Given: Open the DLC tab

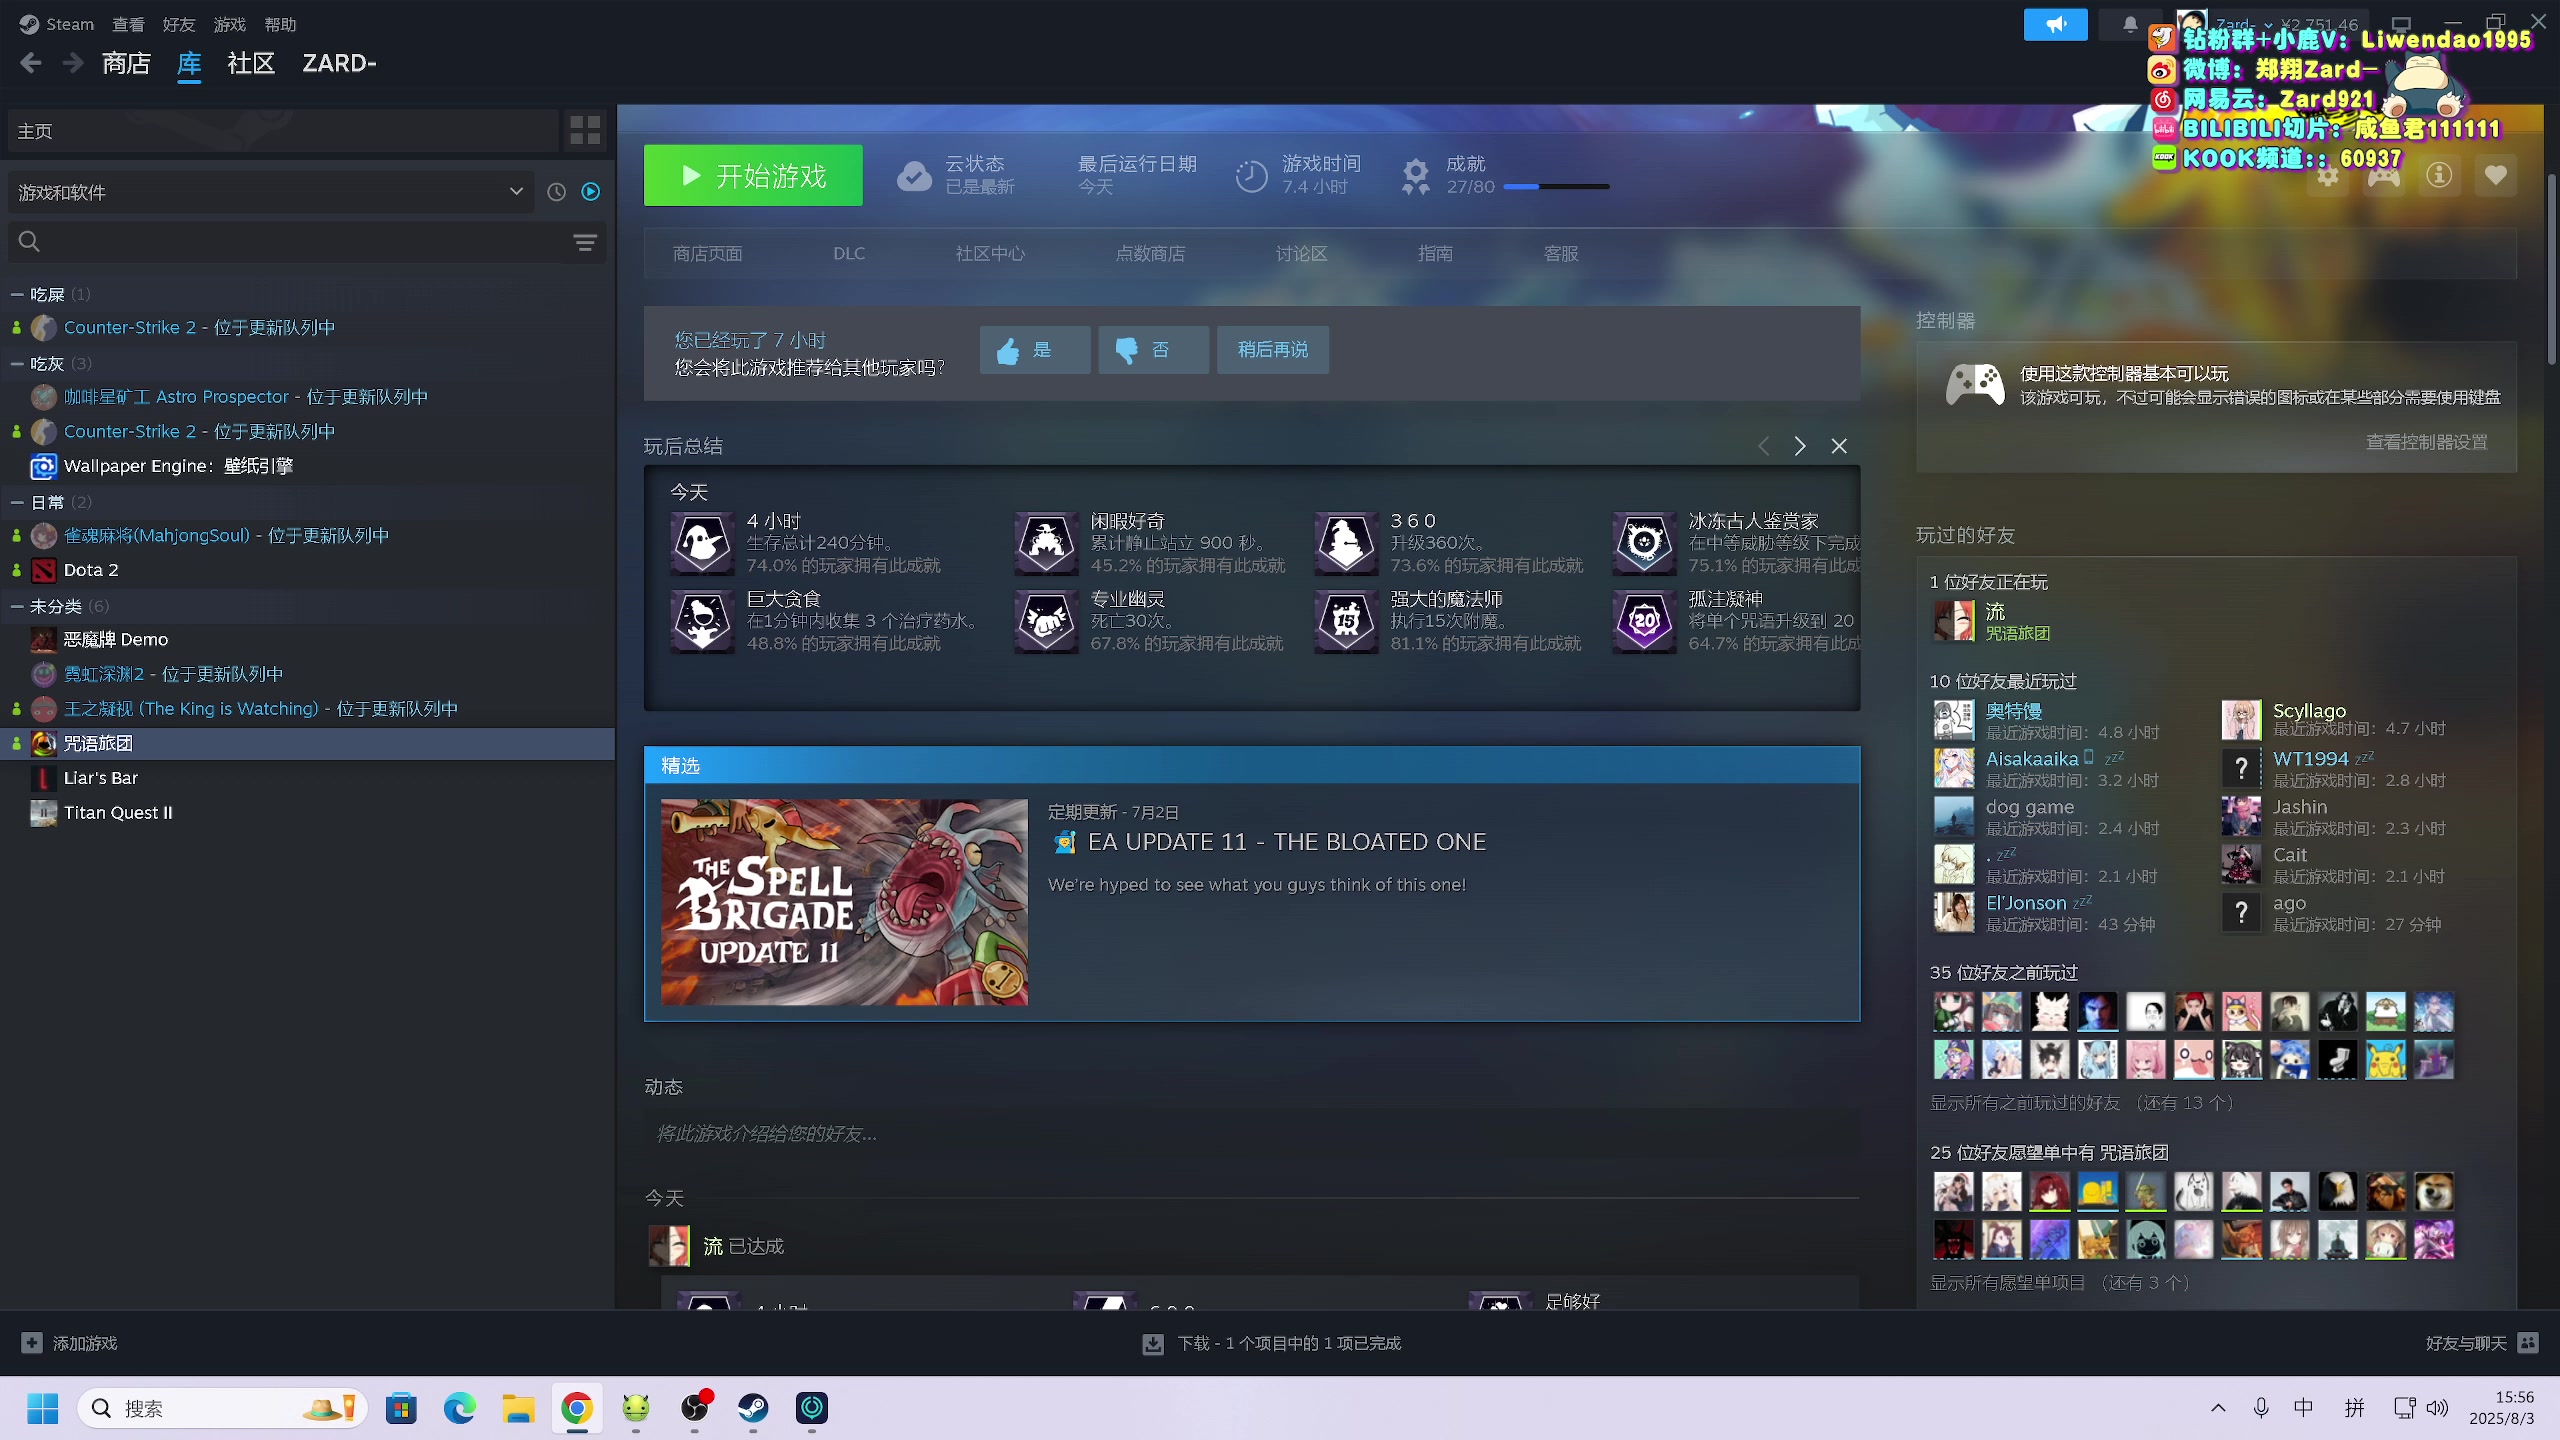Looking at the screenshot, I should coord(849,254).
